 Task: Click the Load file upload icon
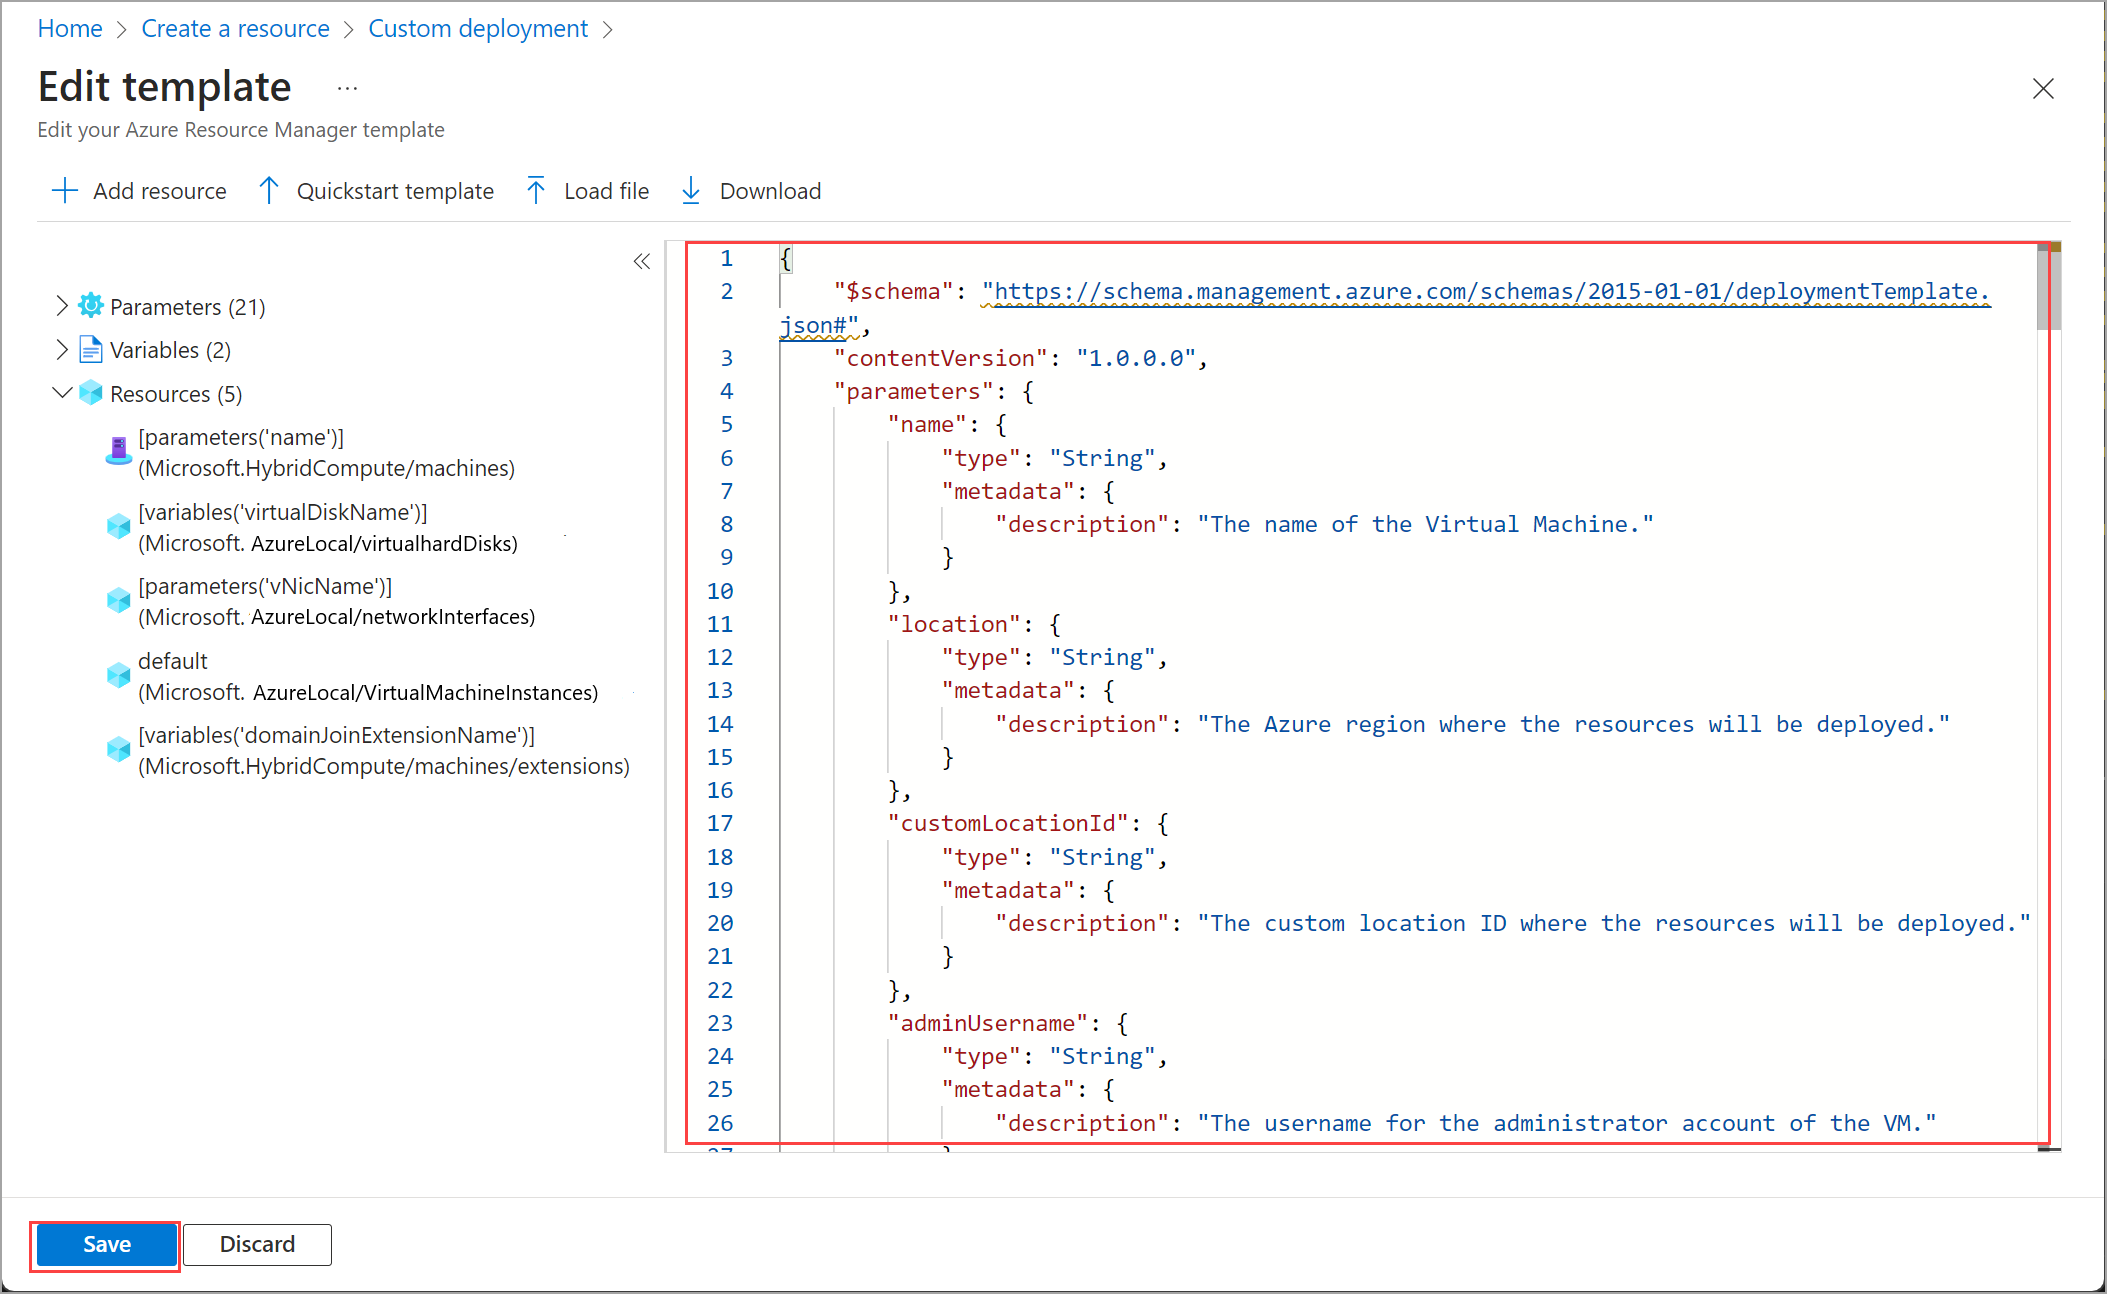coord(536,190)
